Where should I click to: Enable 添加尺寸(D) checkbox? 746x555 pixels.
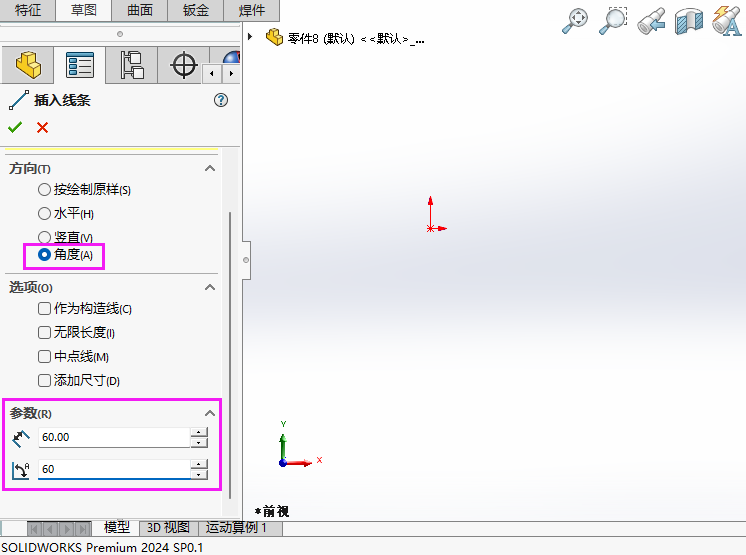pyautogui.click(x=44, y=380)
